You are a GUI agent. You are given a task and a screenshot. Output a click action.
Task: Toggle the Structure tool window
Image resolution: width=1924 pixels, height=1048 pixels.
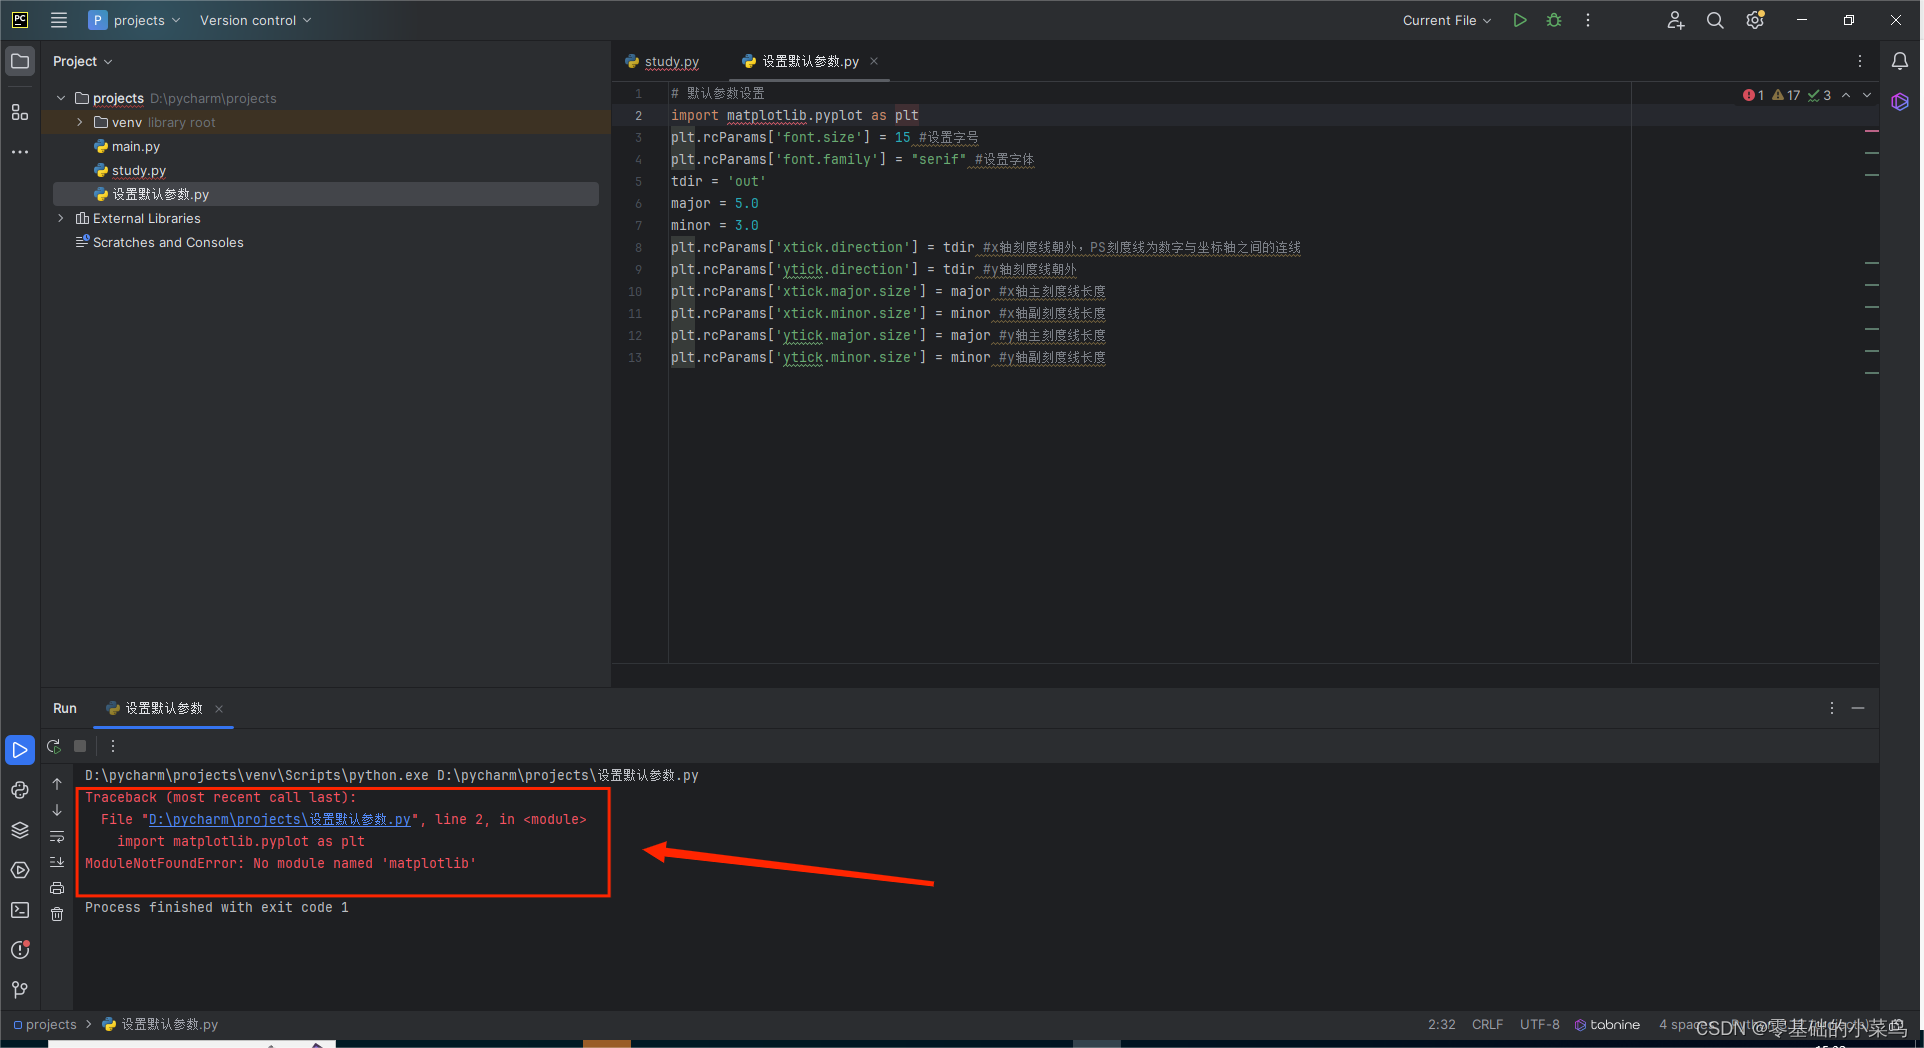coord(19,113)
